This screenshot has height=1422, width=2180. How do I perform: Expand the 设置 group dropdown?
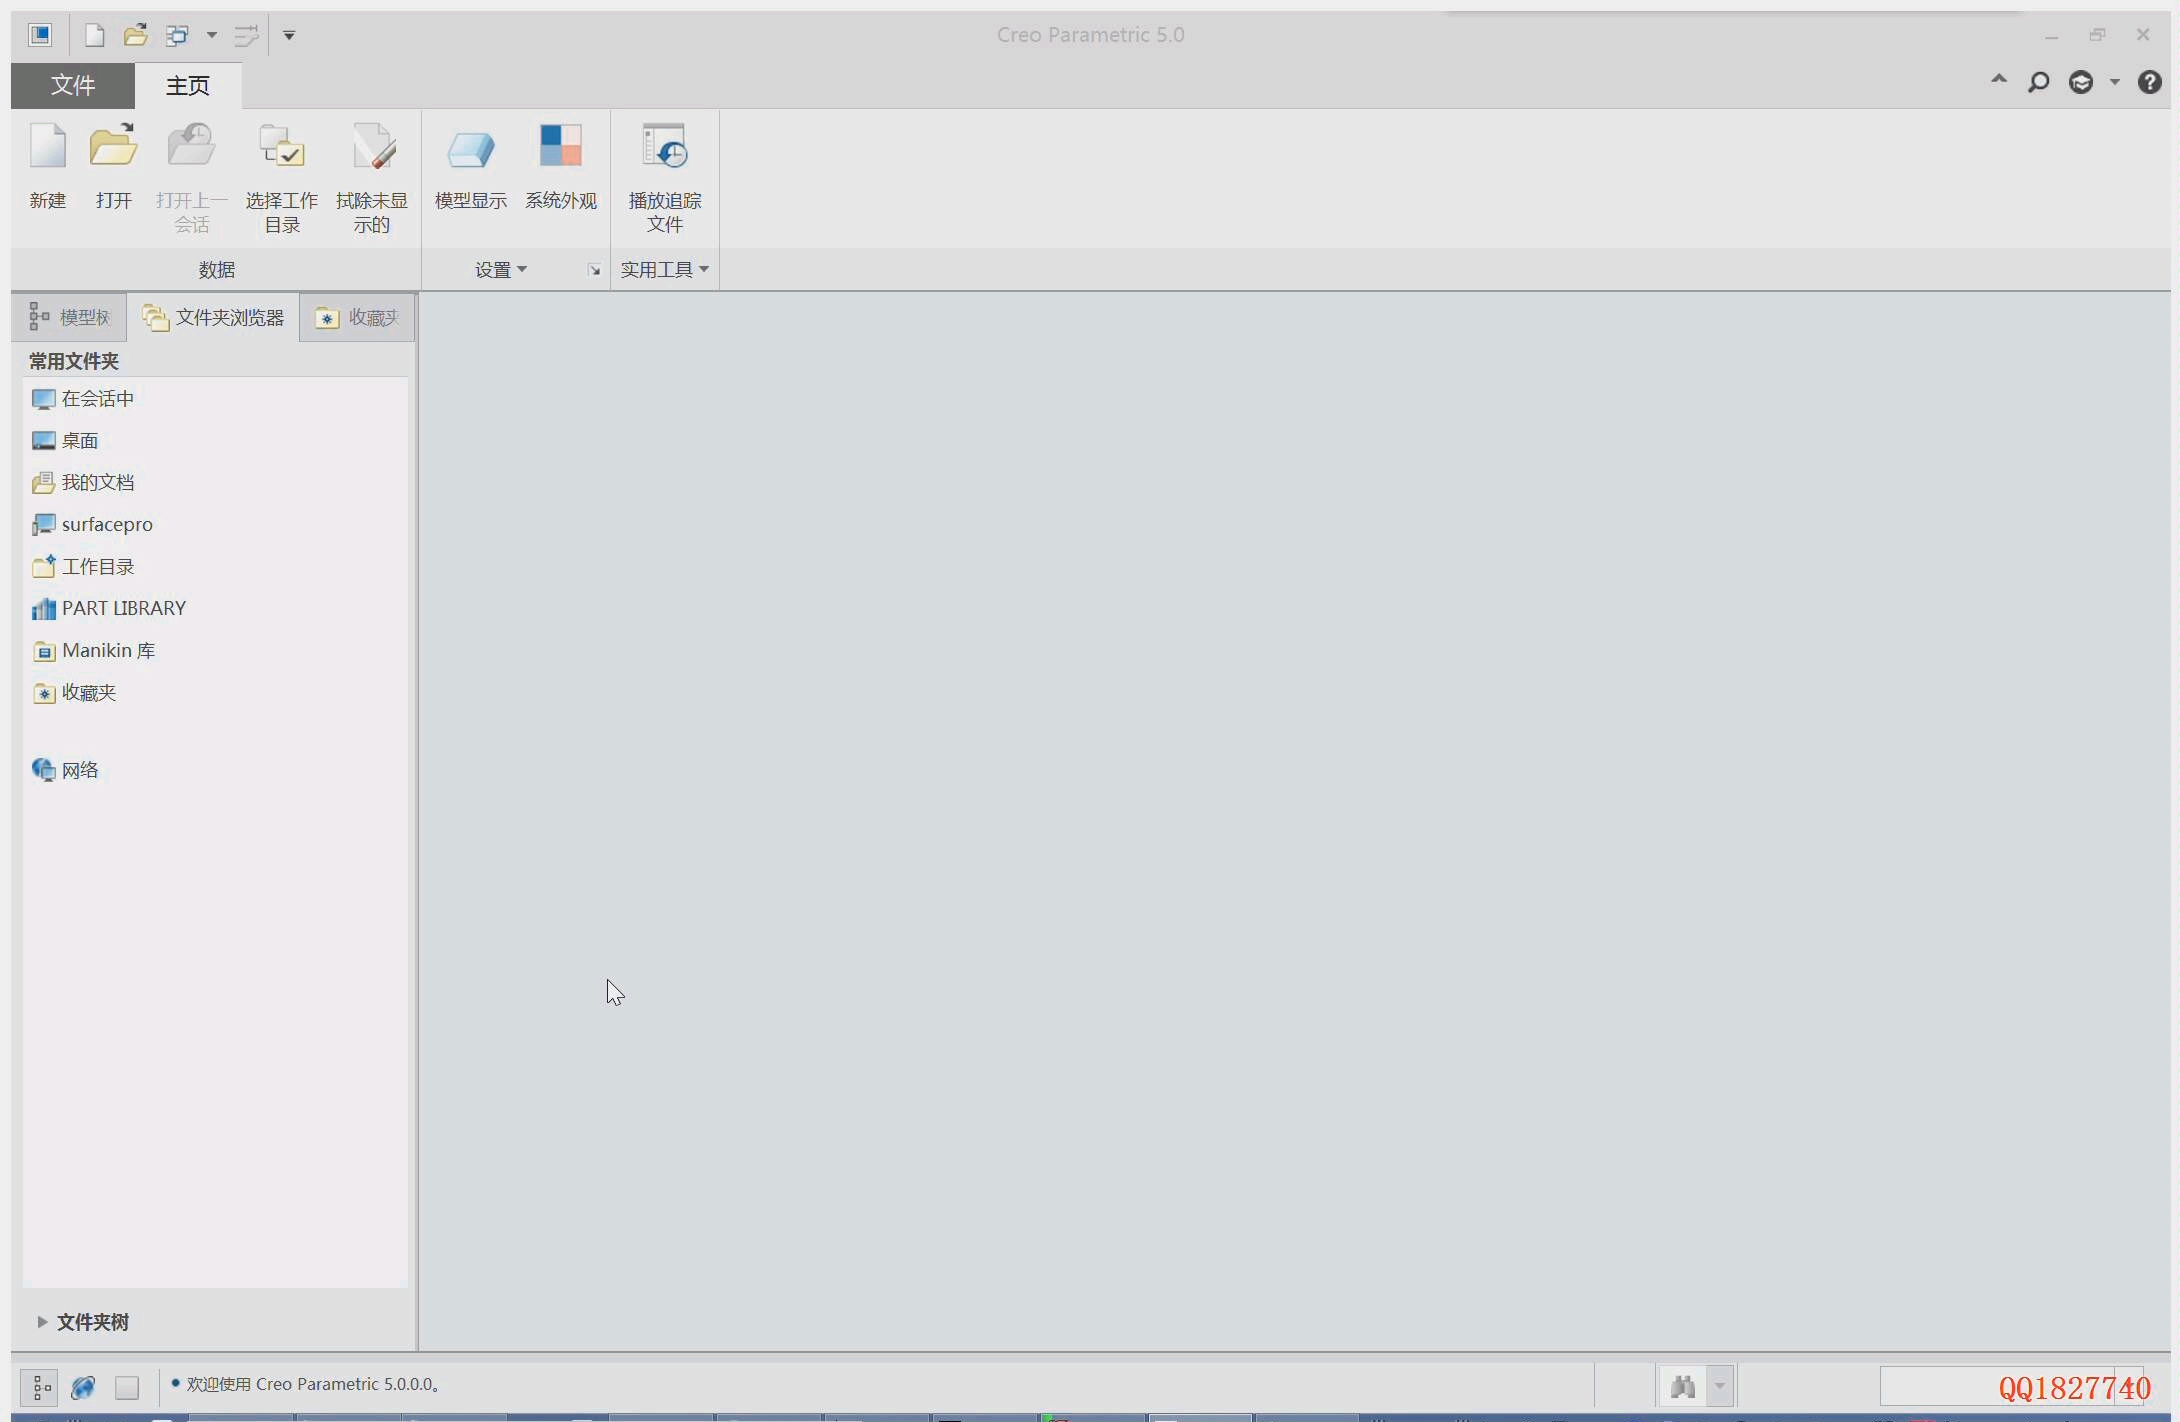[501, 269]
